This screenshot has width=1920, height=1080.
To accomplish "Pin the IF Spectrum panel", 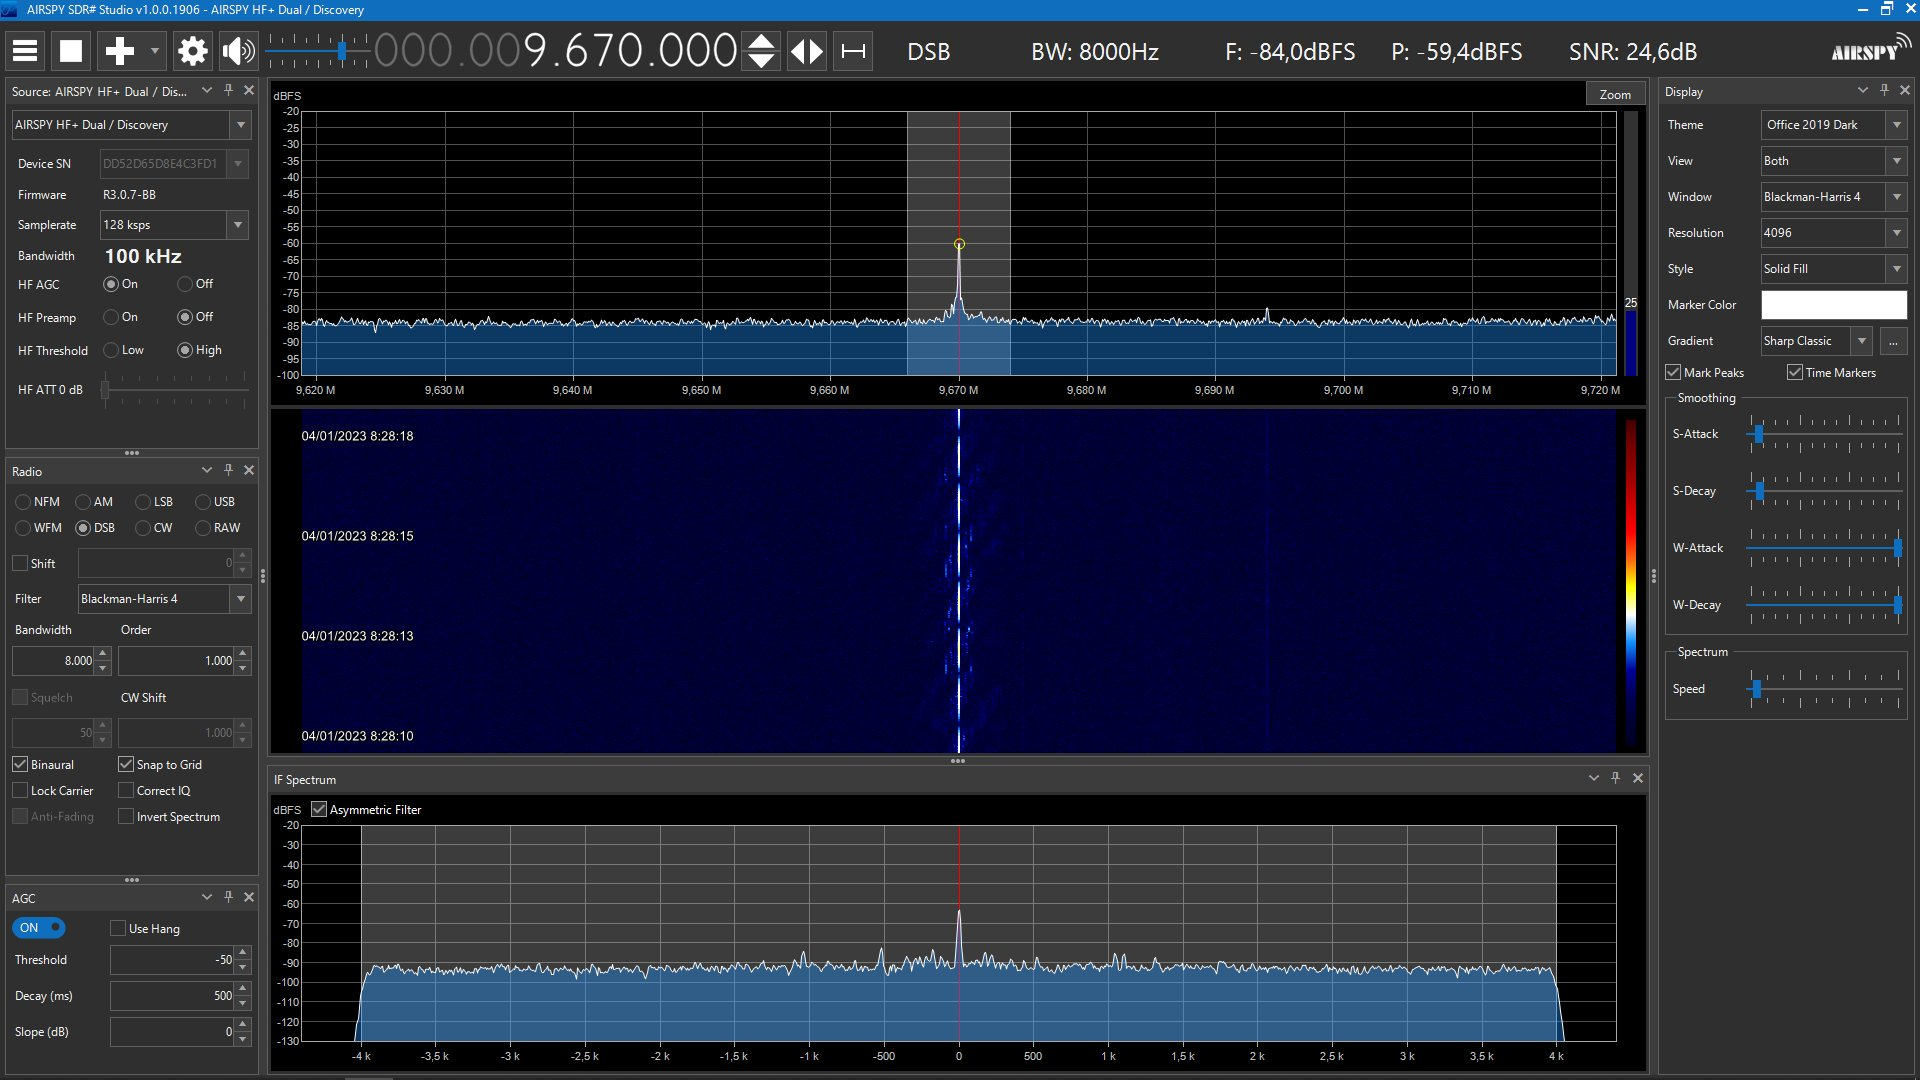I will (x=1616, y=779).
